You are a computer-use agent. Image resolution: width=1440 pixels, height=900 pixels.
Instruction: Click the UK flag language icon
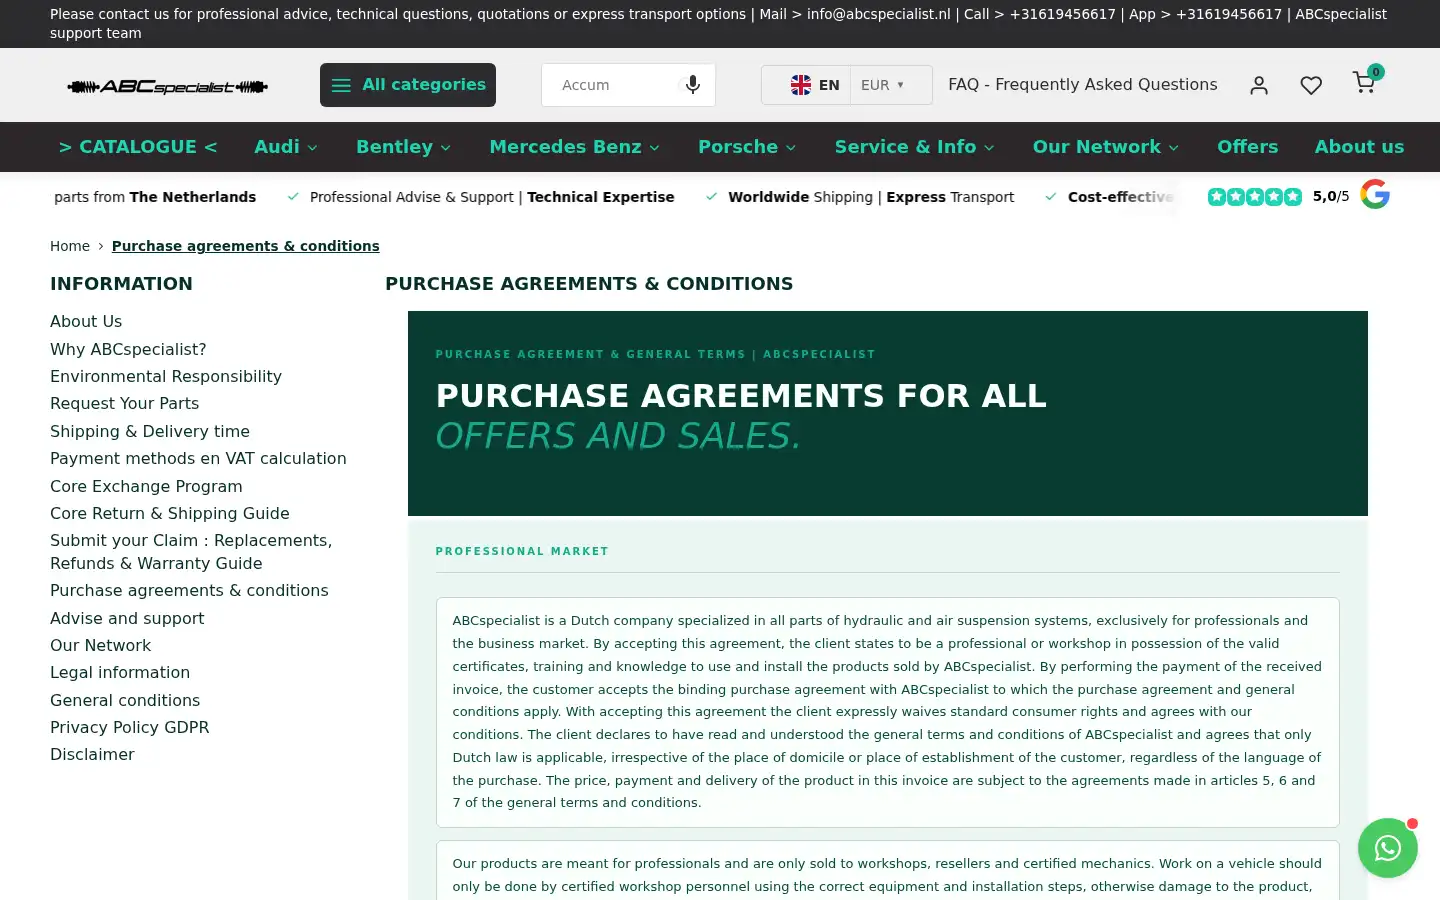(801, 85)
